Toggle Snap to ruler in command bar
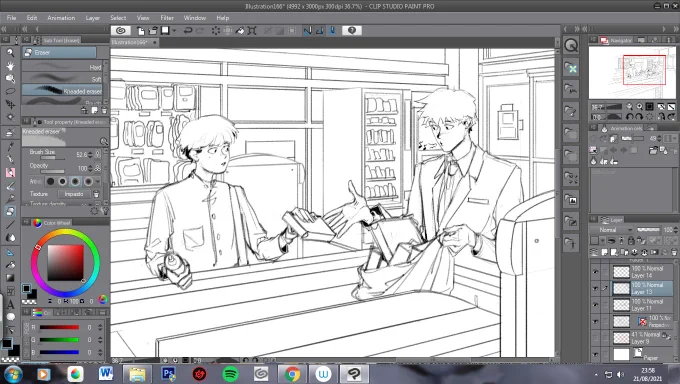Screen dimensions: 680x384 click(x=307, y=30)
